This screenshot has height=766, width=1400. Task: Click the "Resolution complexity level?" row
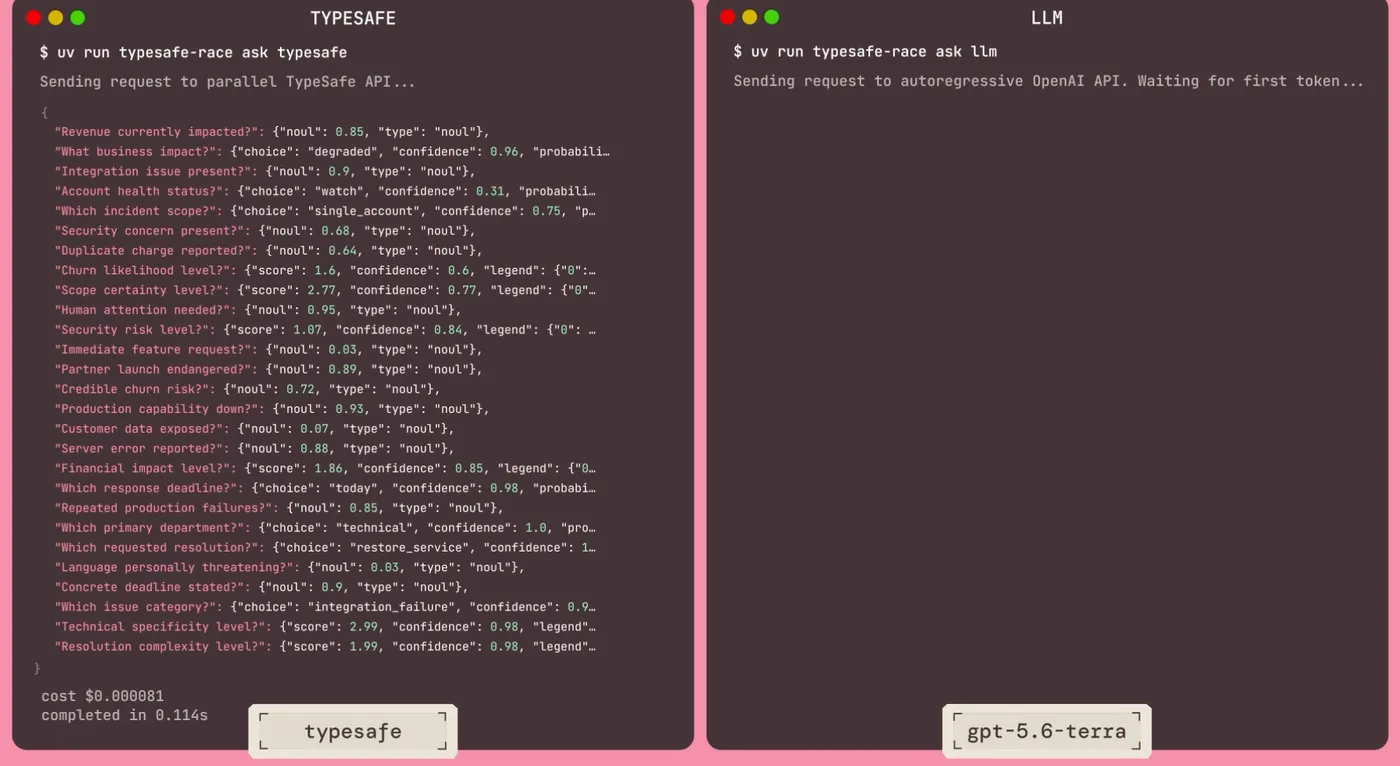325,647
